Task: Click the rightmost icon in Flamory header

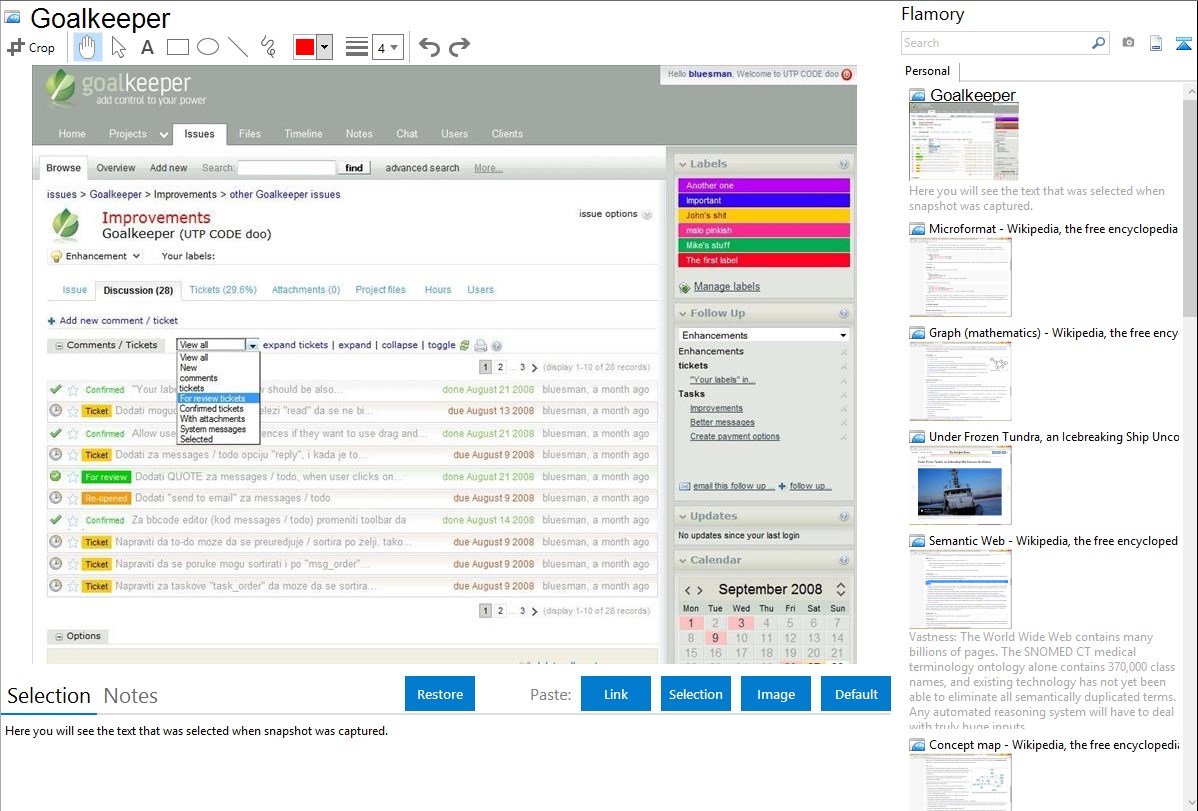Action: coord(1183,43)
